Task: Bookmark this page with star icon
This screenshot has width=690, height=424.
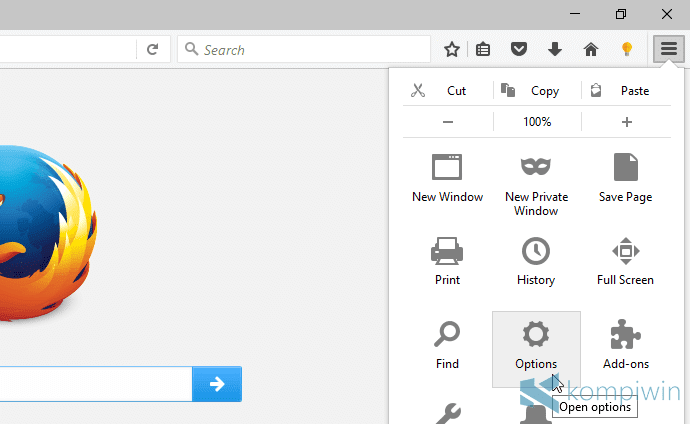Action: 451,49
